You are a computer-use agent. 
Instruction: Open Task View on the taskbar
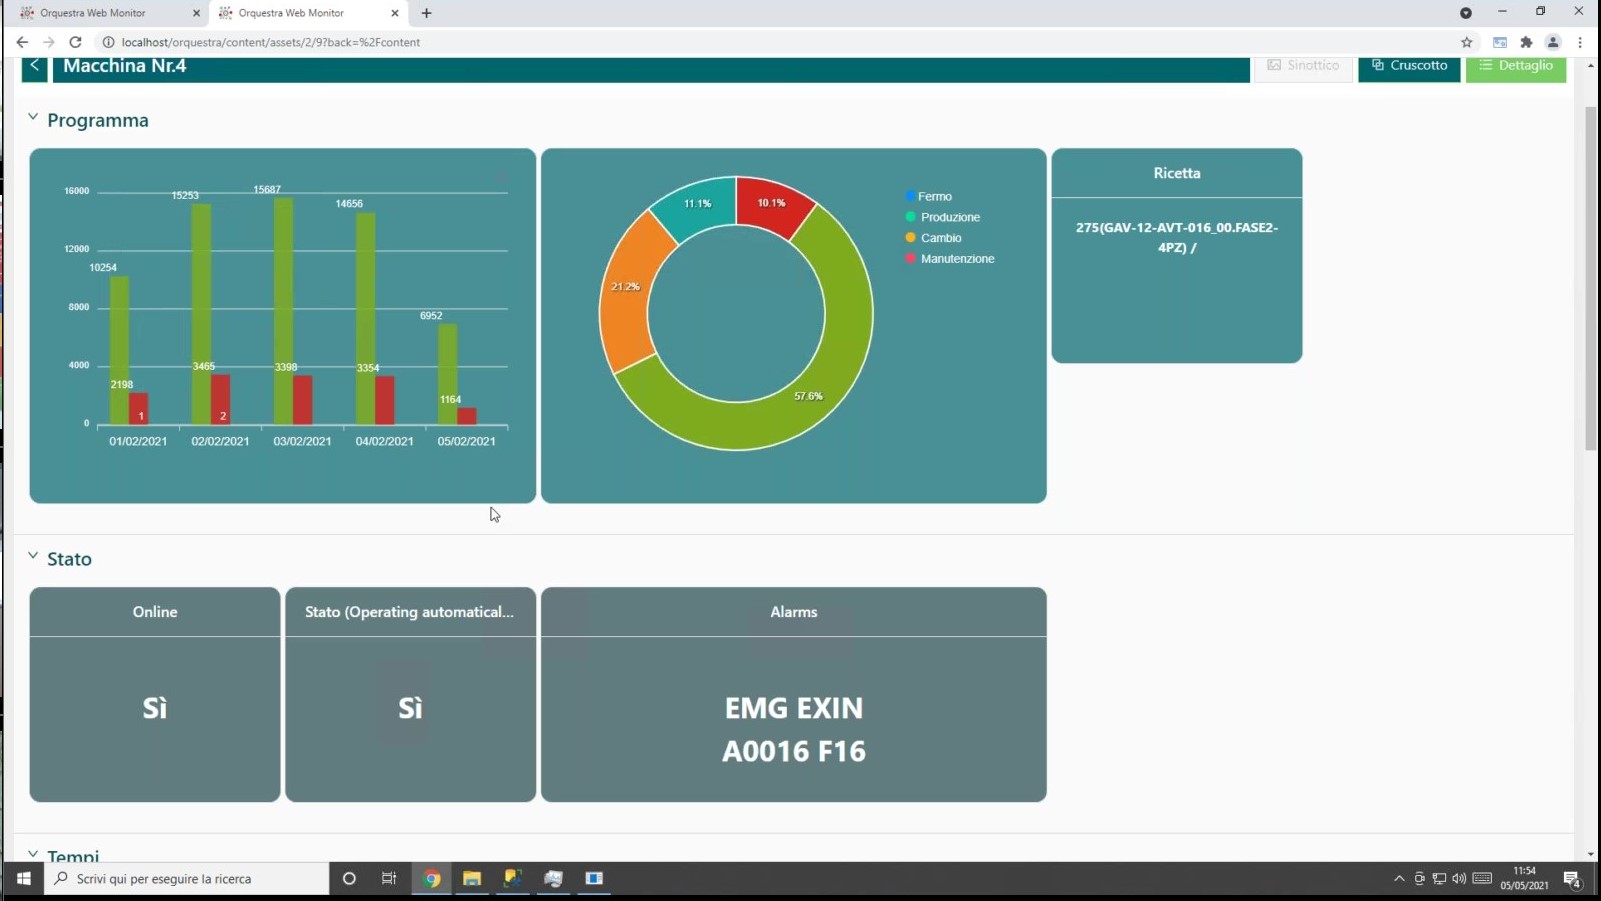tap(389, 878)
